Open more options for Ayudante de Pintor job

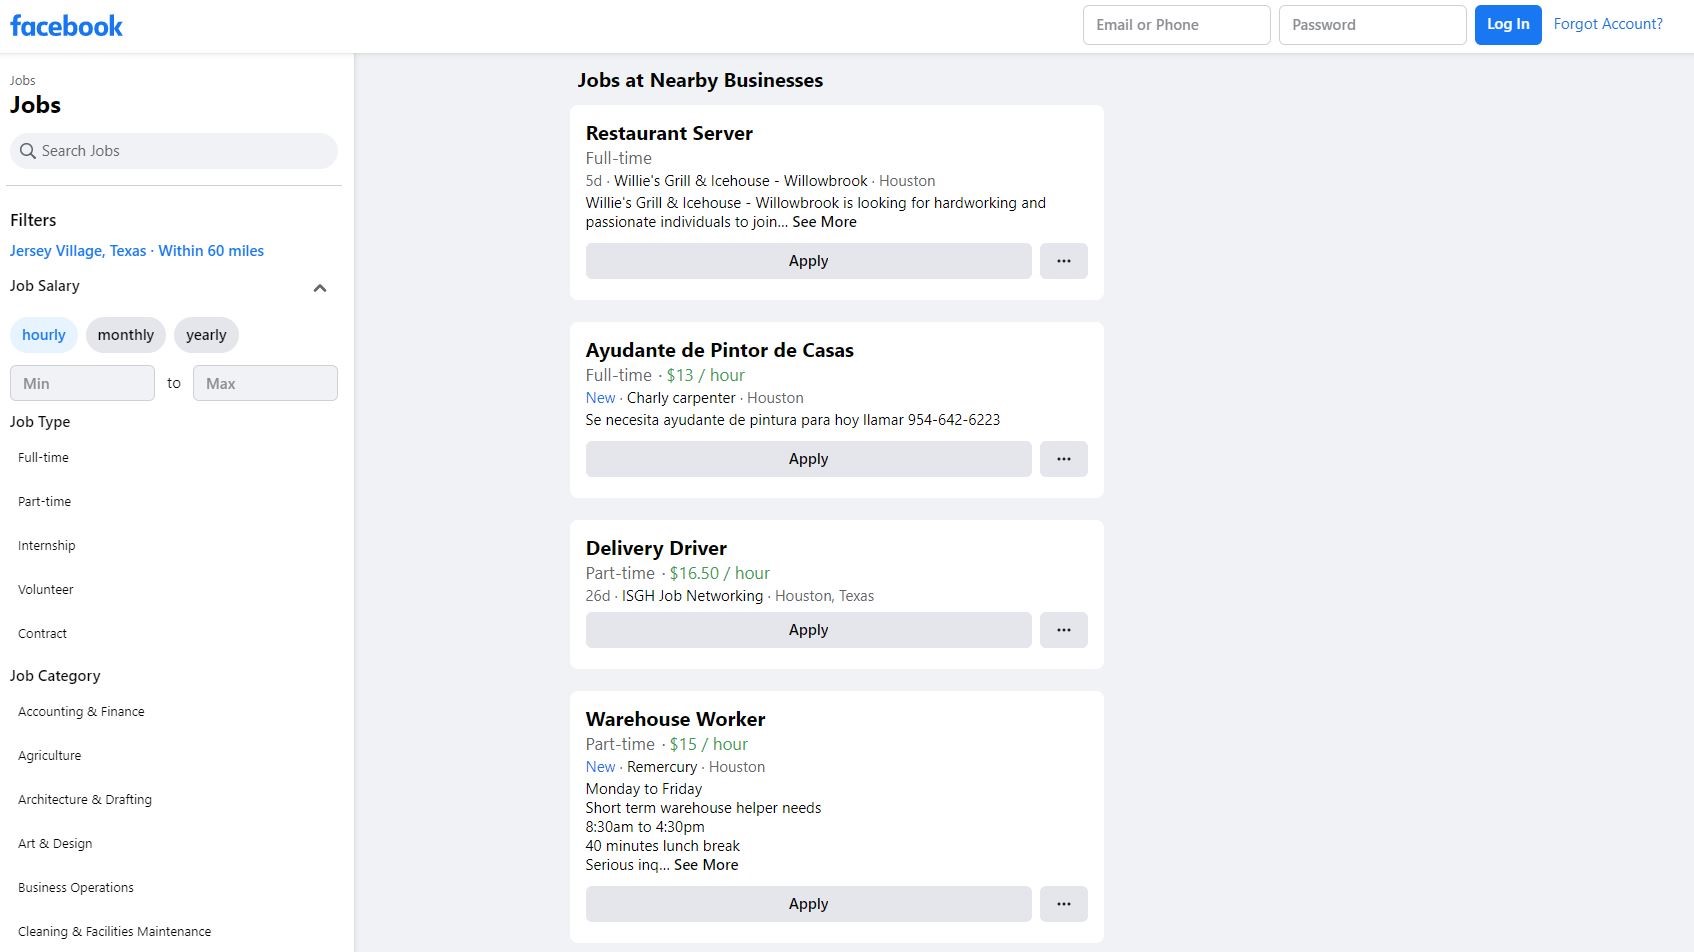[1063, 458]
